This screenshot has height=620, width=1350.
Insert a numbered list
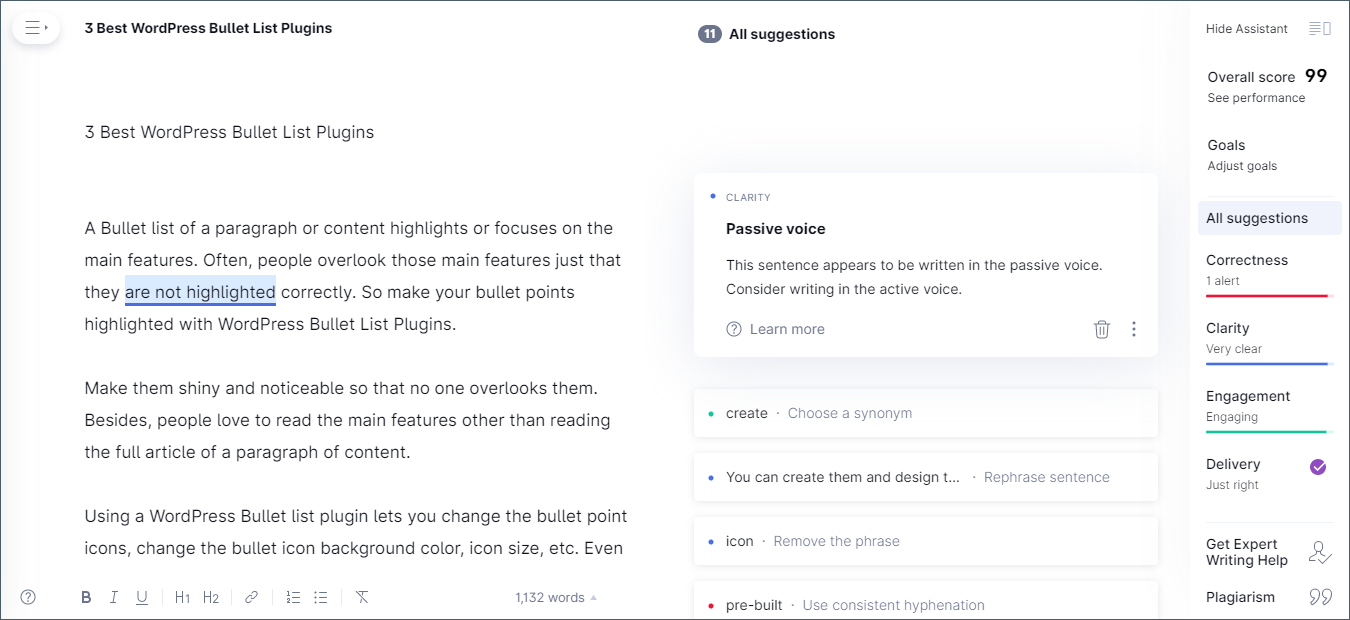click(293, 597)
